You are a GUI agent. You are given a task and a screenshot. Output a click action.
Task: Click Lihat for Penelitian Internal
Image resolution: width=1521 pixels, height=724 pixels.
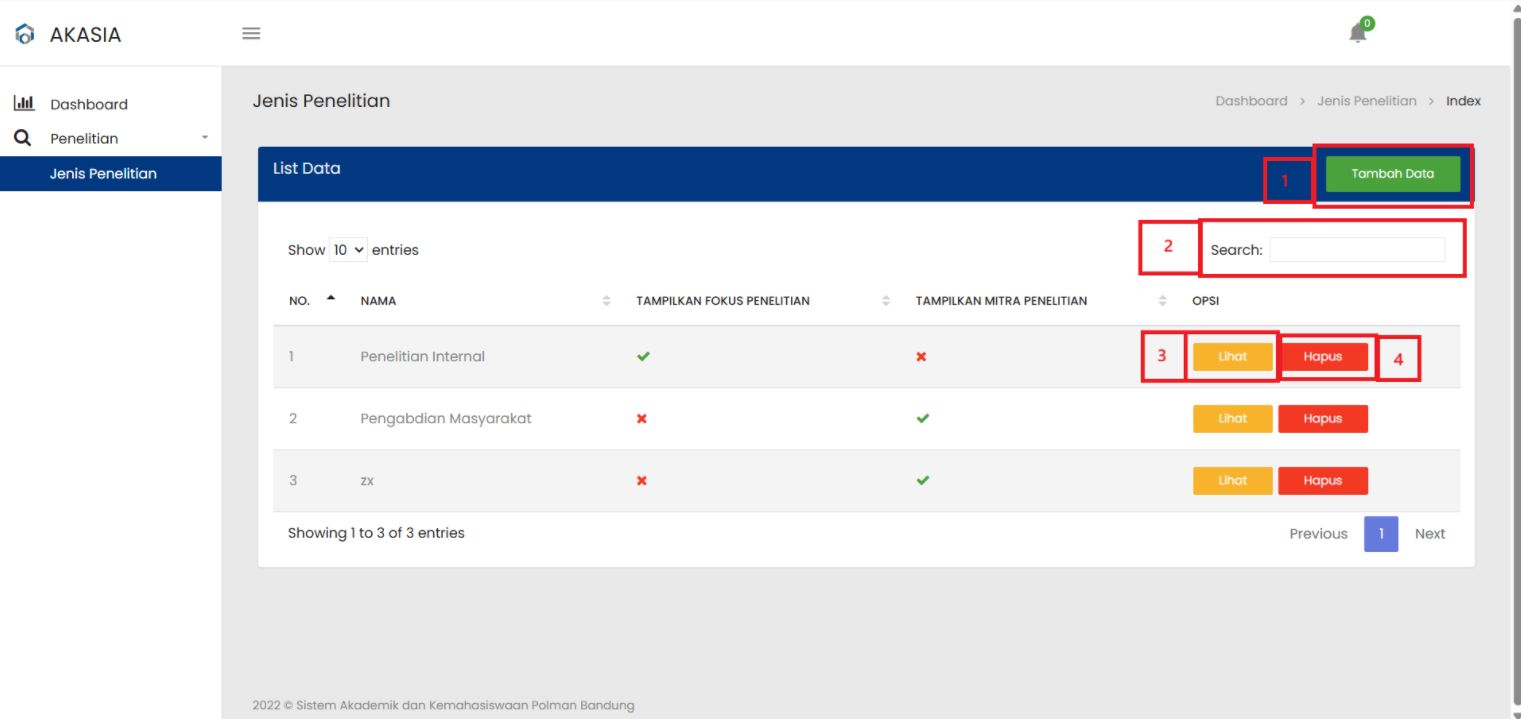pyautogui.click(x=1232, y=357)
